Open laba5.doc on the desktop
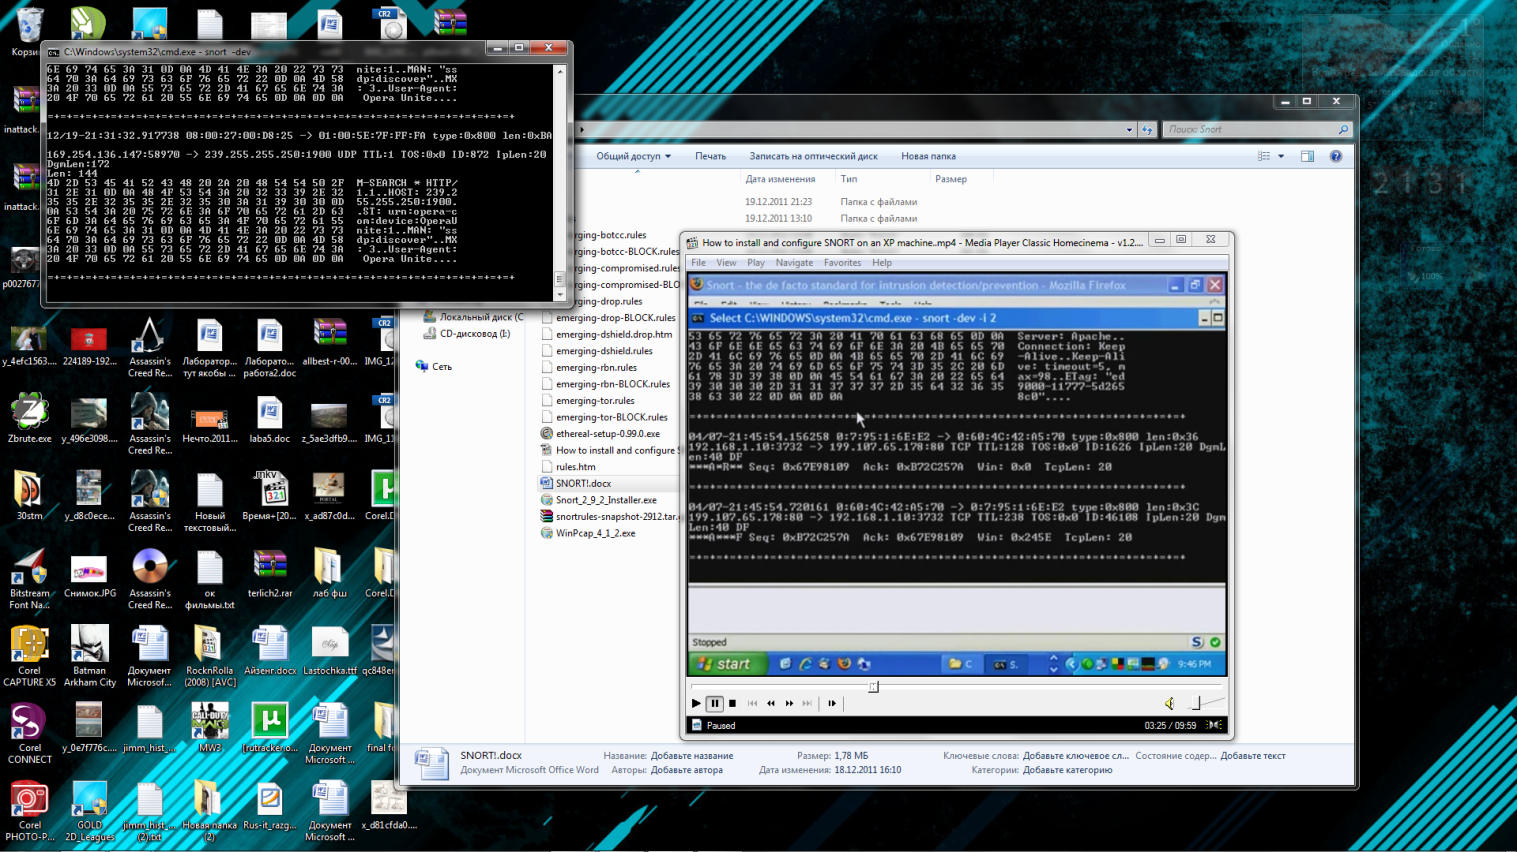This screenshot has height=852, width=1517. 269,419
